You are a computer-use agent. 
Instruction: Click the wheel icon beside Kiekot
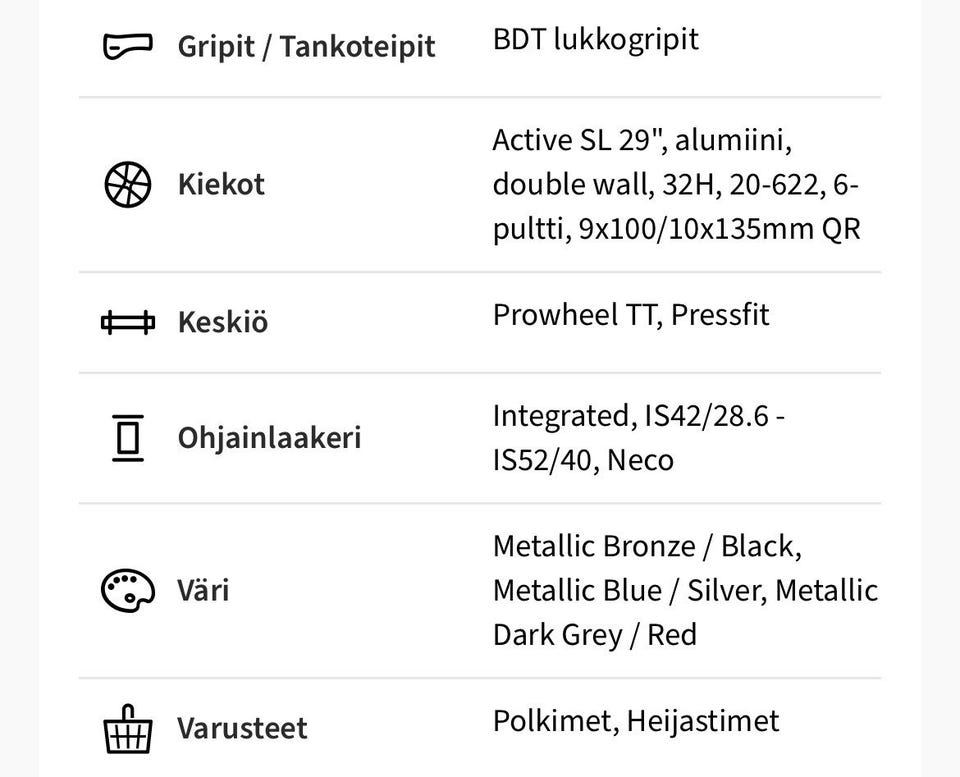click(x=128, y=184)
